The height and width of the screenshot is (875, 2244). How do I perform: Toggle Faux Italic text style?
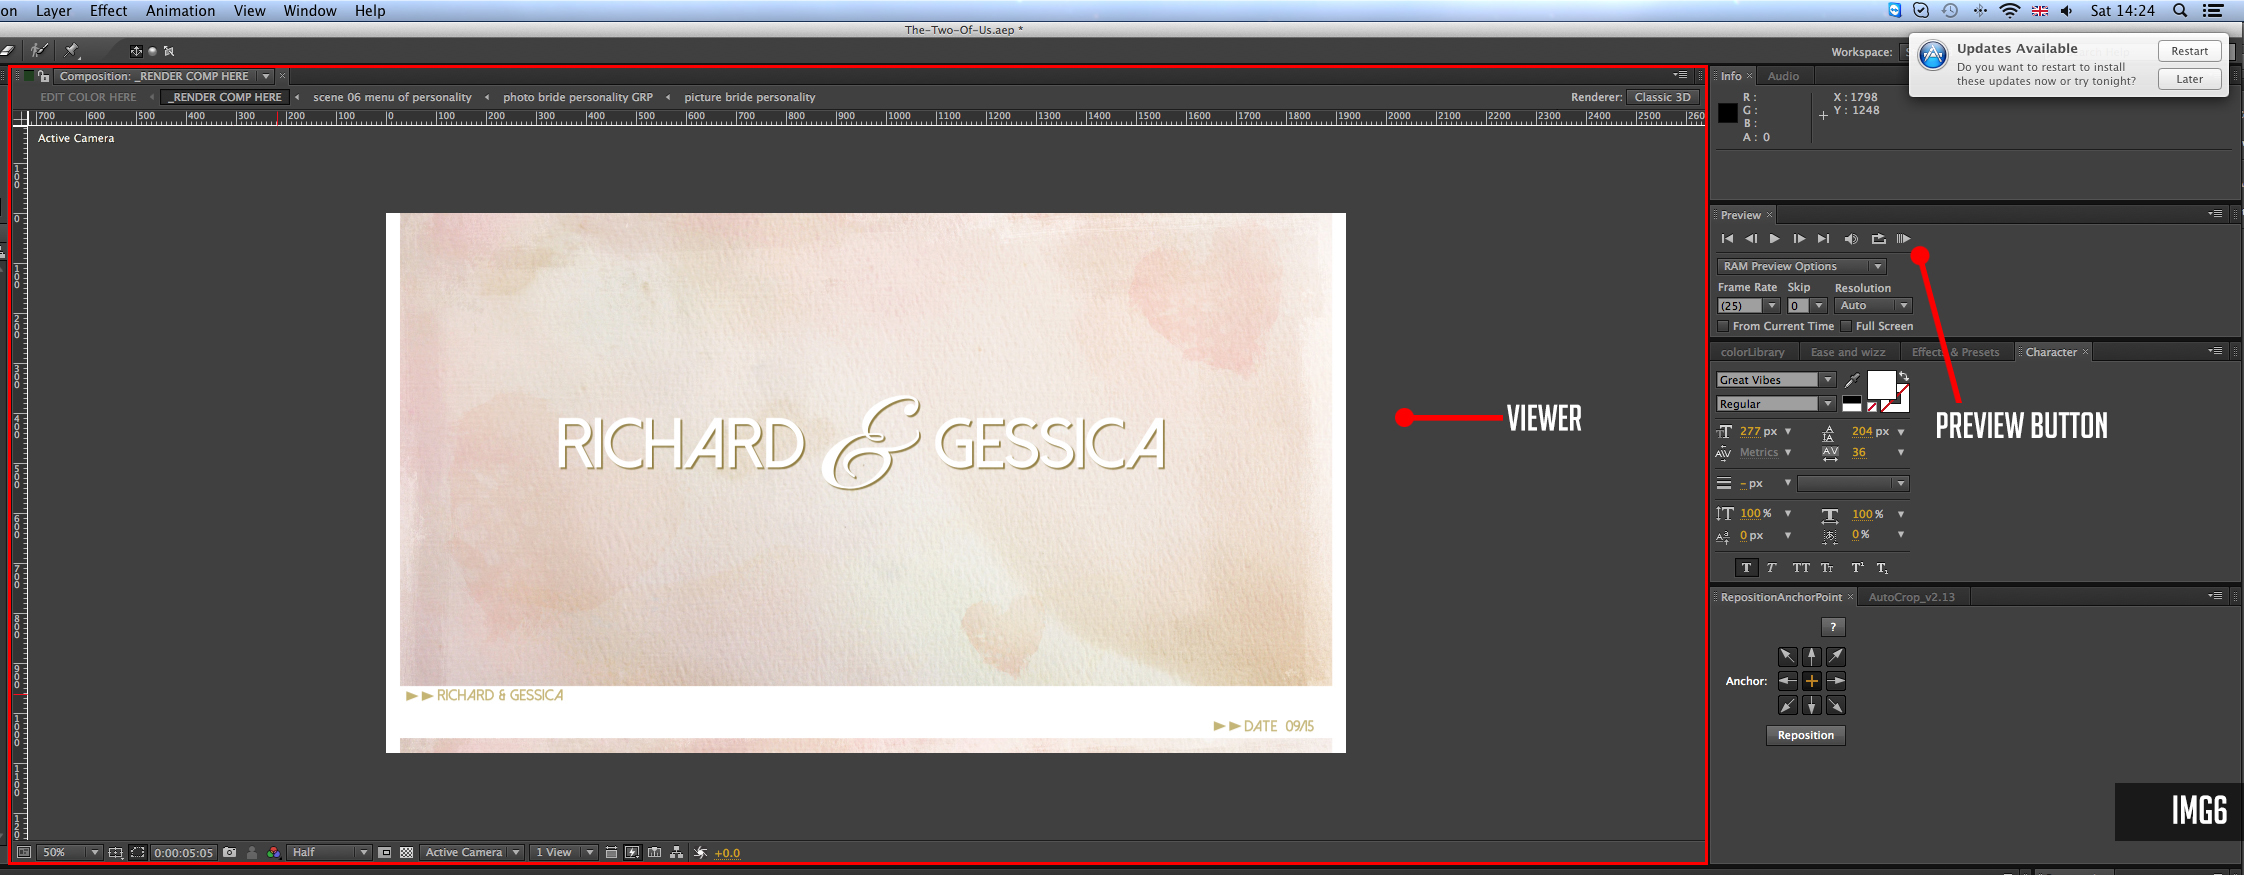click(1771, 567)
